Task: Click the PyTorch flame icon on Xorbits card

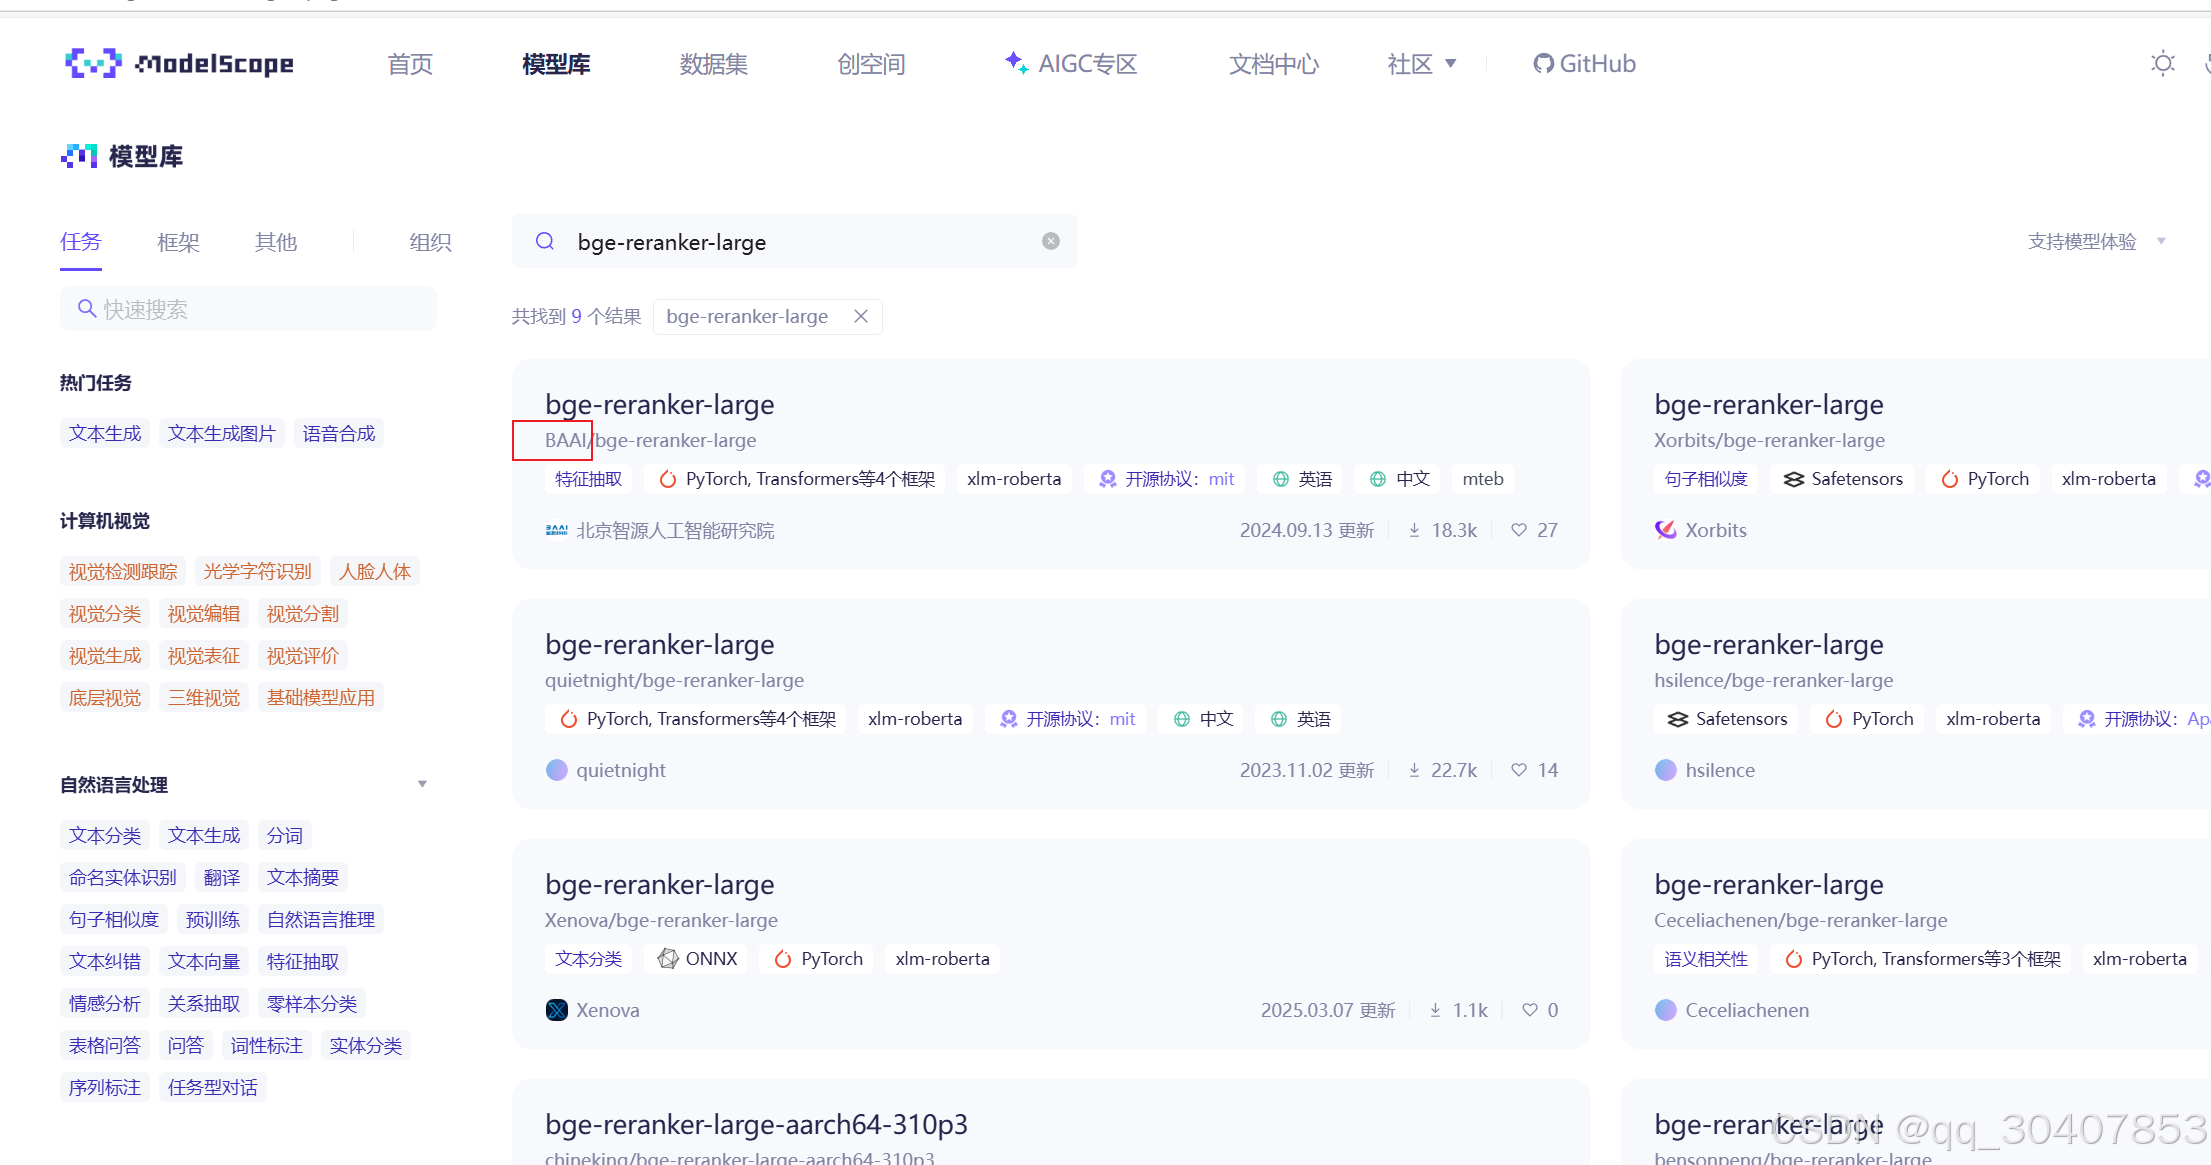Action: point(1950,478)
